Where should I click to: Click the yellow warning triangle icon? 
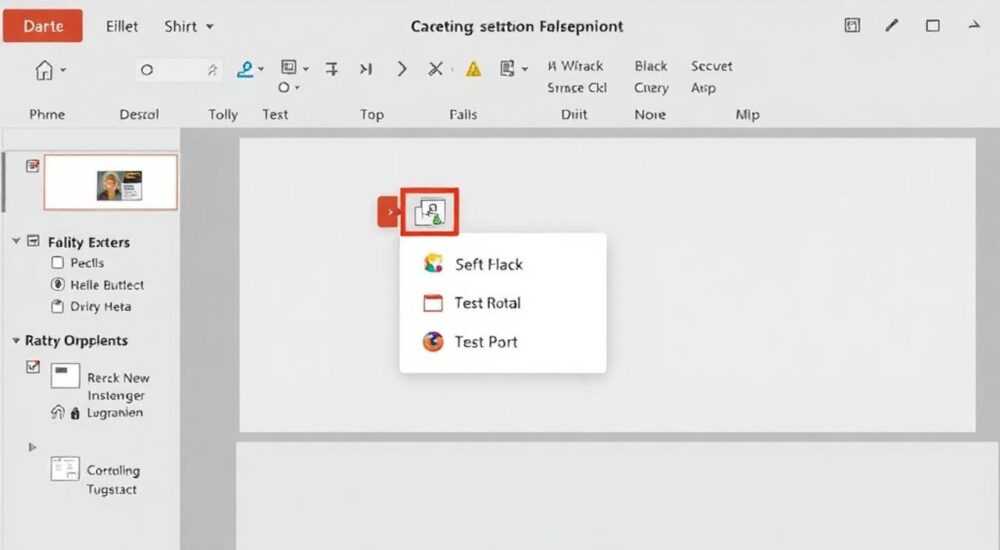[473, 69]
